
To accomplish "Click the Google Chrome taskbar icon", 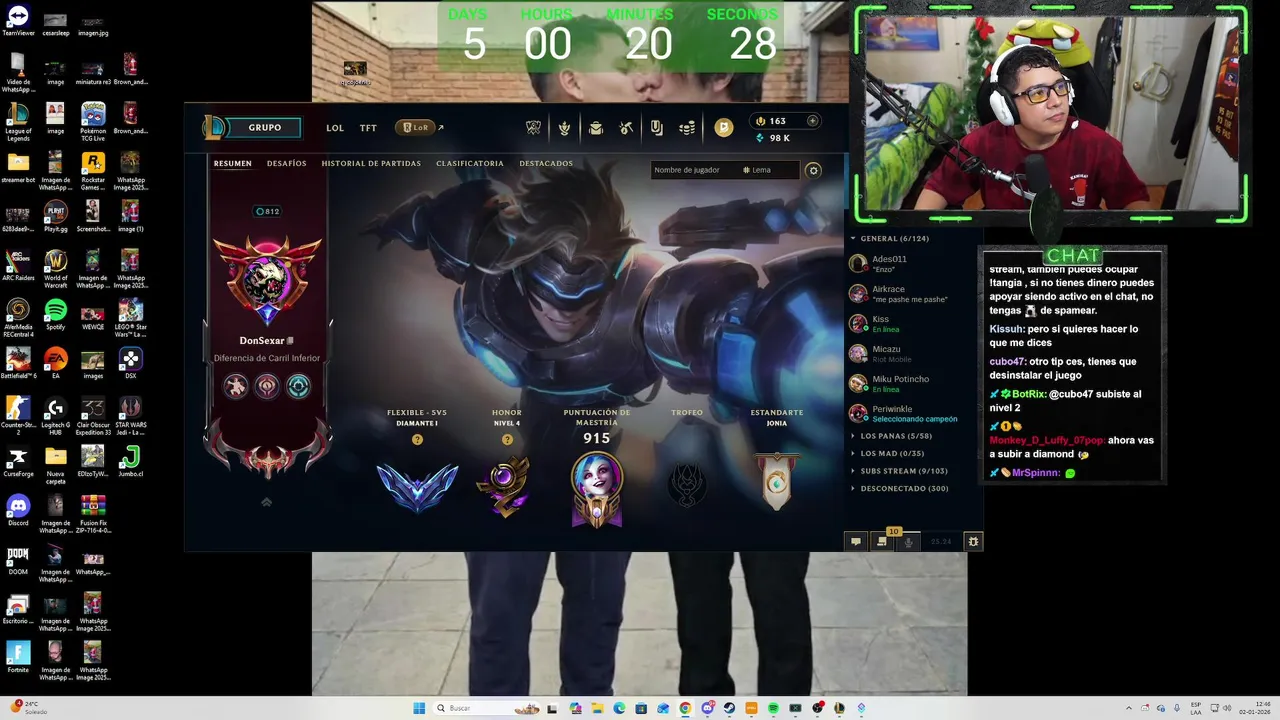I will [x=685, y=708].
